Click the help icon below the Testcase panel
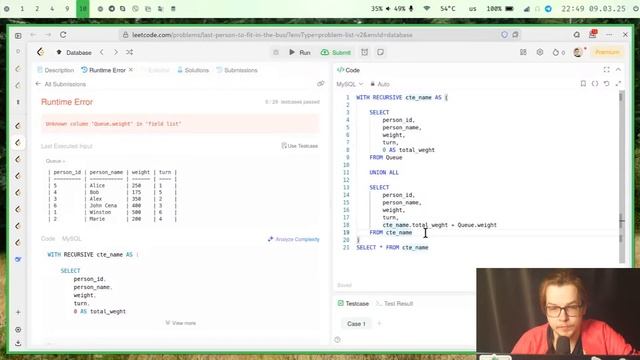Screen dimensions: 640x360 point(337,340)
